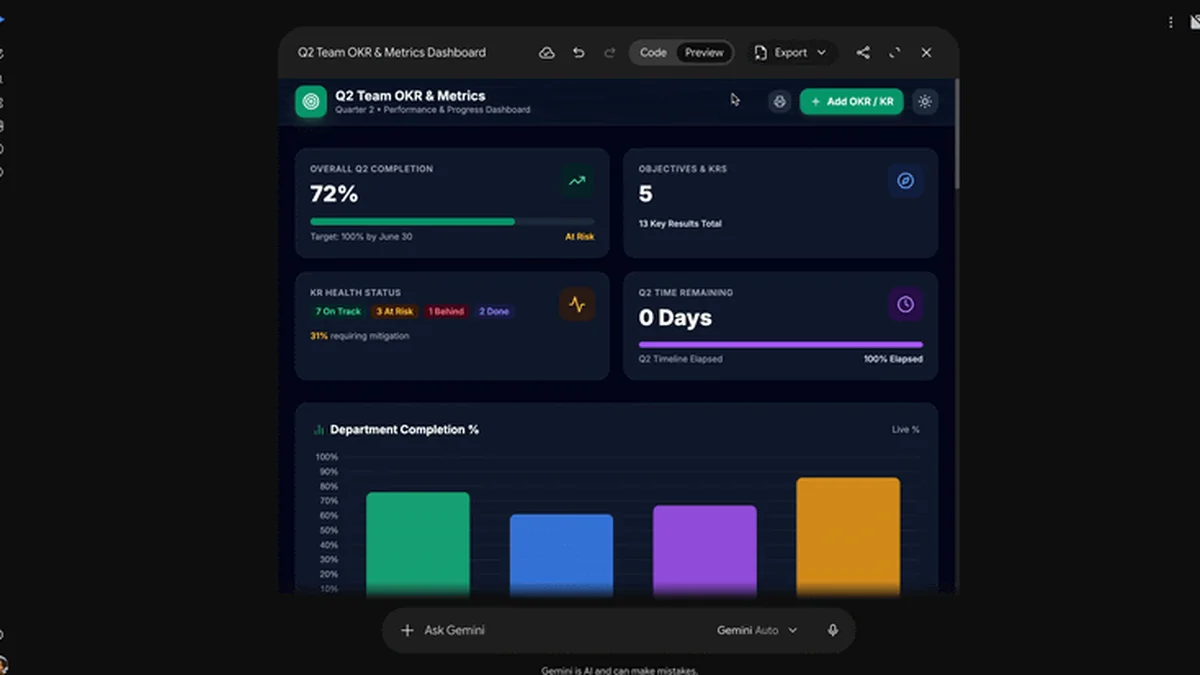Click the green OKR target logo
The image size is (1200, 675).
311,102
